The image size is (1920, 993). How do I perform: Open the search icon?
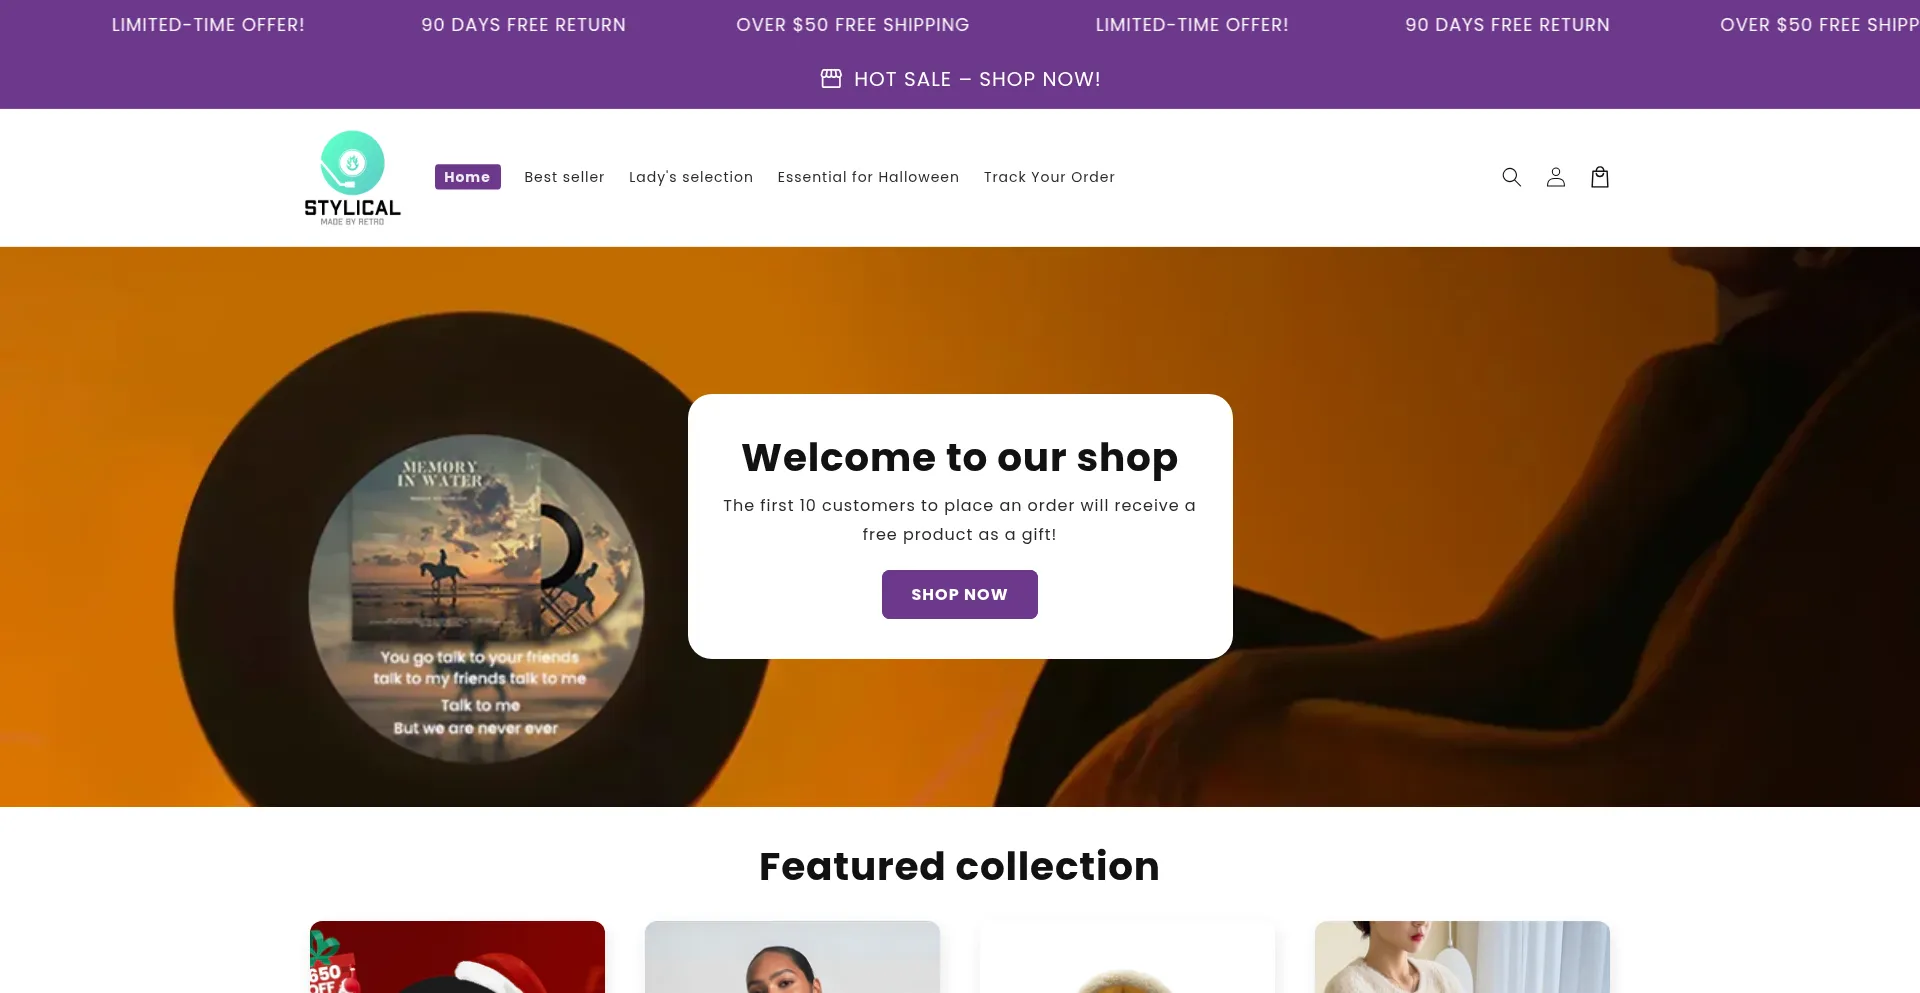coord(1511,177)
